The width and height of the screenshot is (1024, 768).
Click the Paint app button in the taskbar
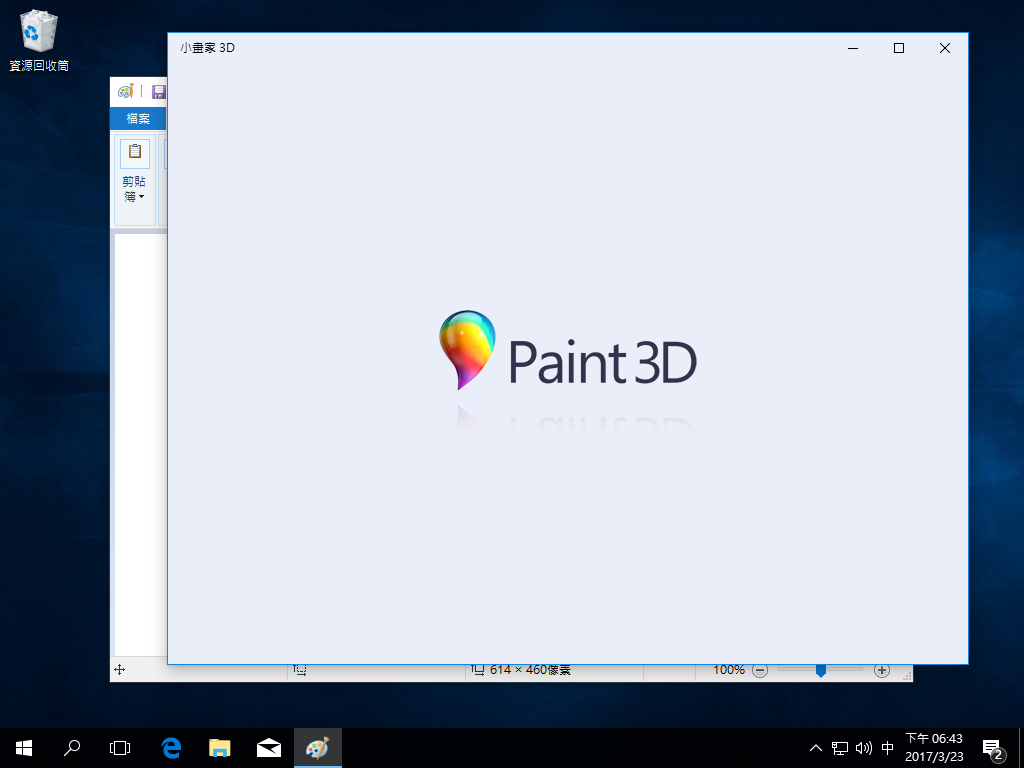coord(317,747)
